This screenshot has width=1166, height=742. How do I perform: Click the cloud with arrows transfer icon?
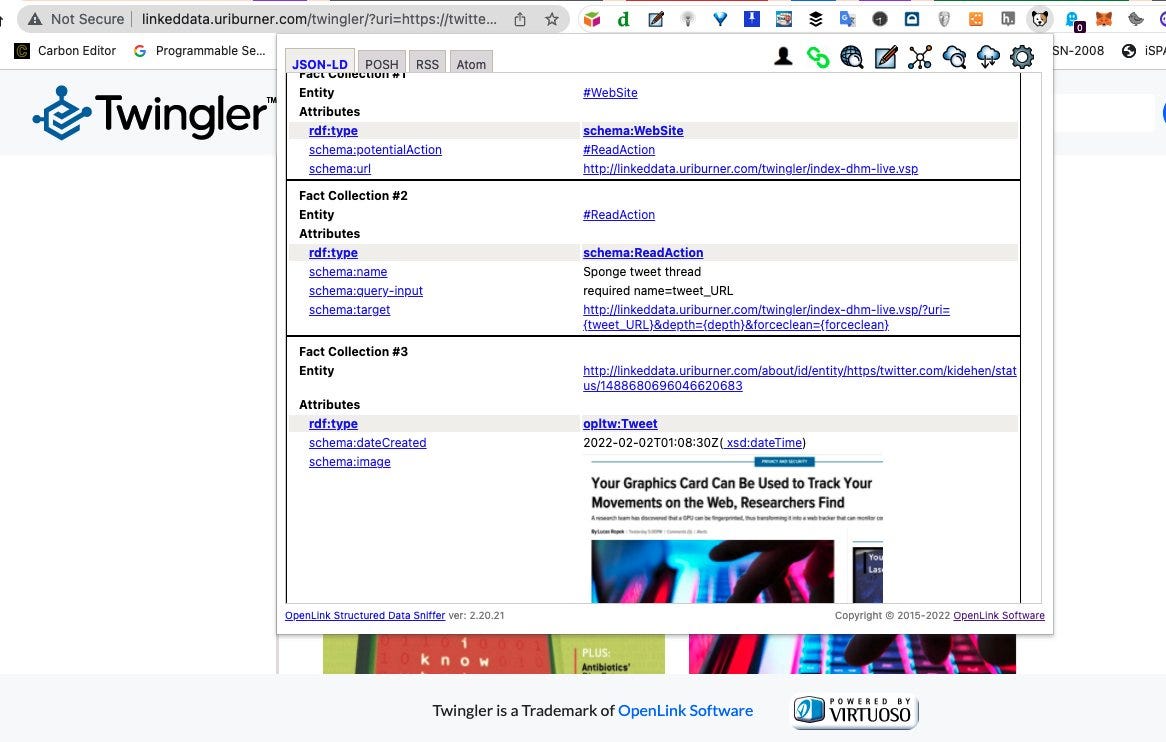pyautogui.click(x=988, y=57)
